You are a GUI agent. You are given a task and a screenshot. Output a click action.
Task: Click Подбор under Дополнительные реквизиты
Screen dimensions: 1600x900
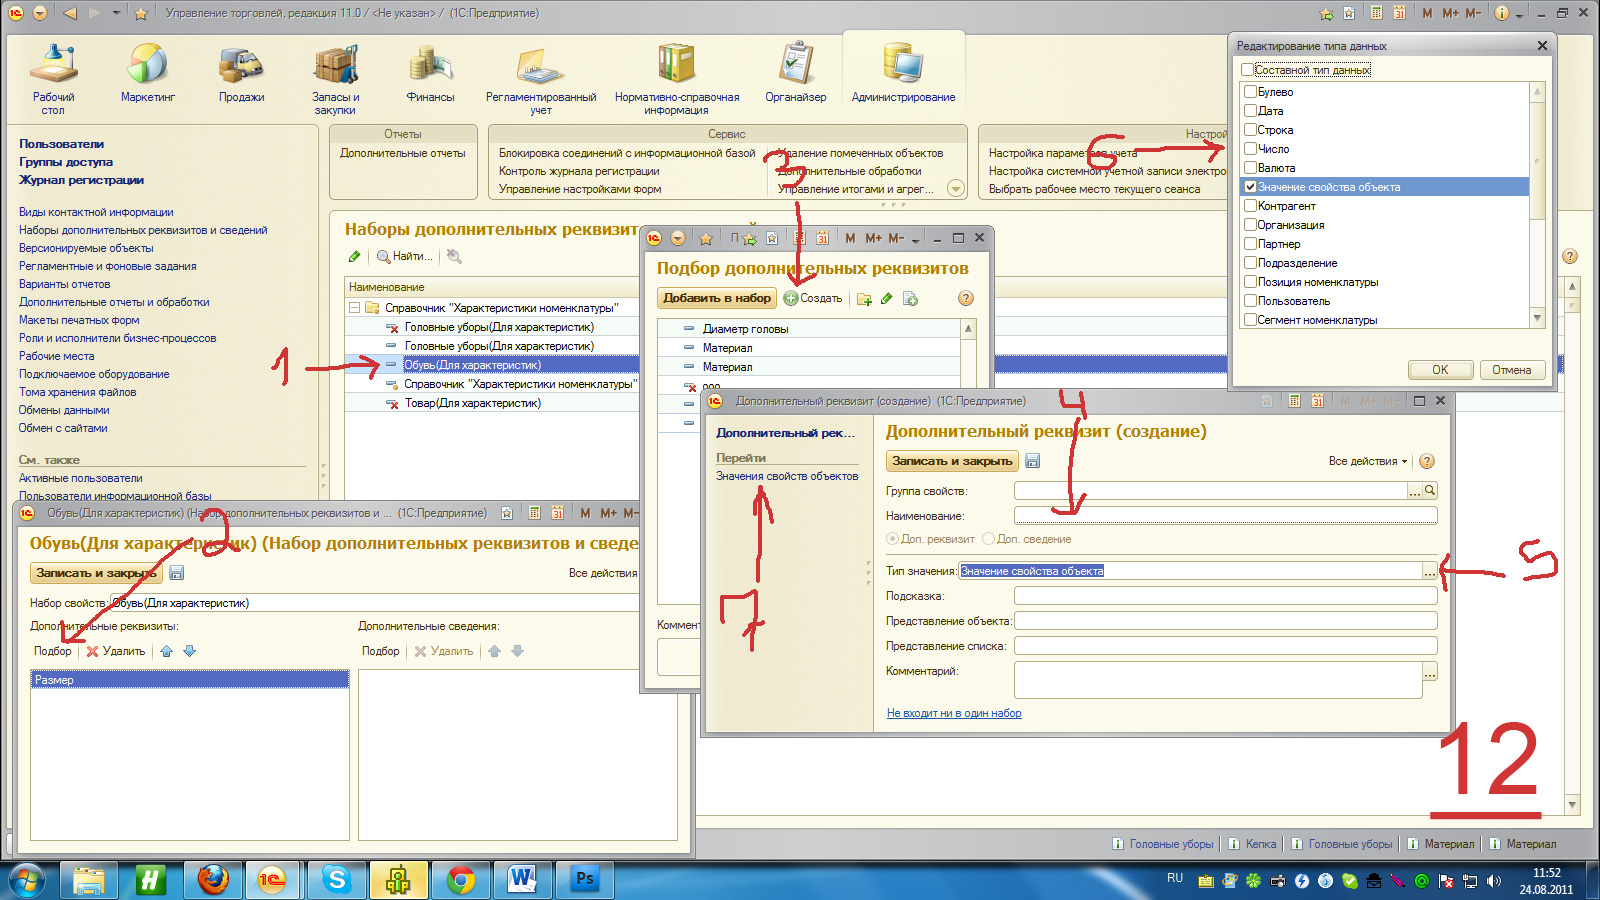[x=53, y=651]
